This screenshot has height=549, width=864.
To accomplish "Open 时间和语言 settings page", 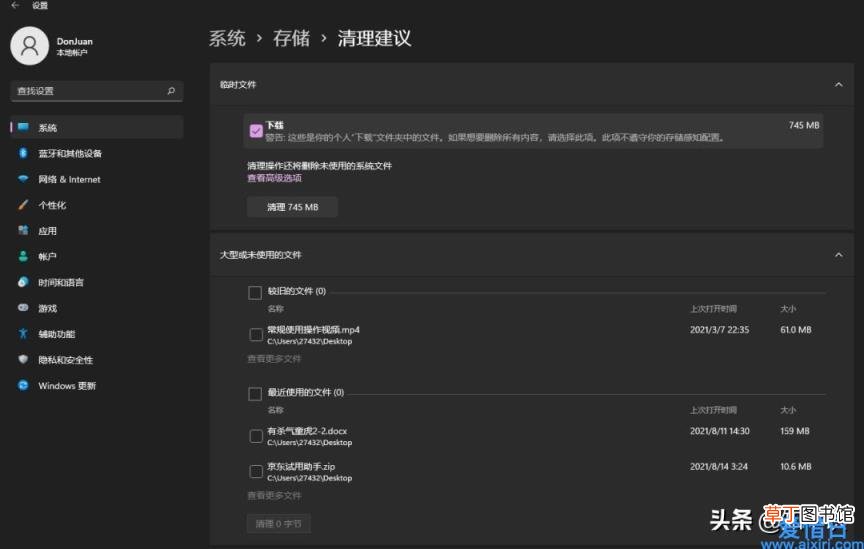I will point(97,282).
